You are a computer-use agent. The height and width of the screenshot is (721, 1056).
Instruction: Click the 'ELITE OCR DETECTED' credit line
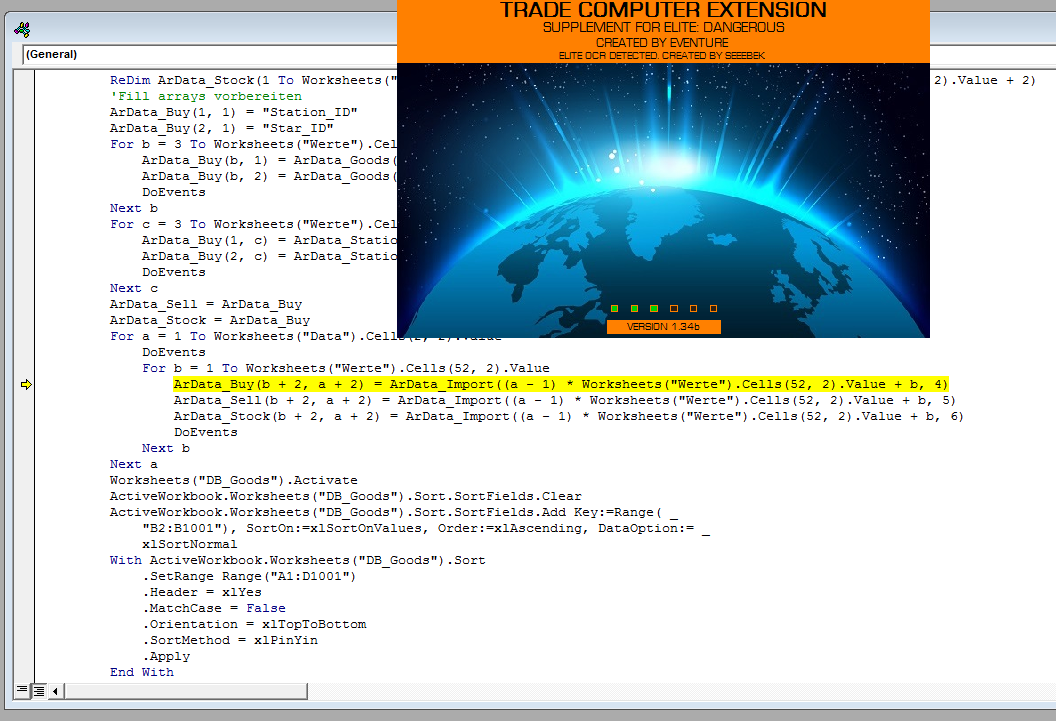tap(661, 55)
